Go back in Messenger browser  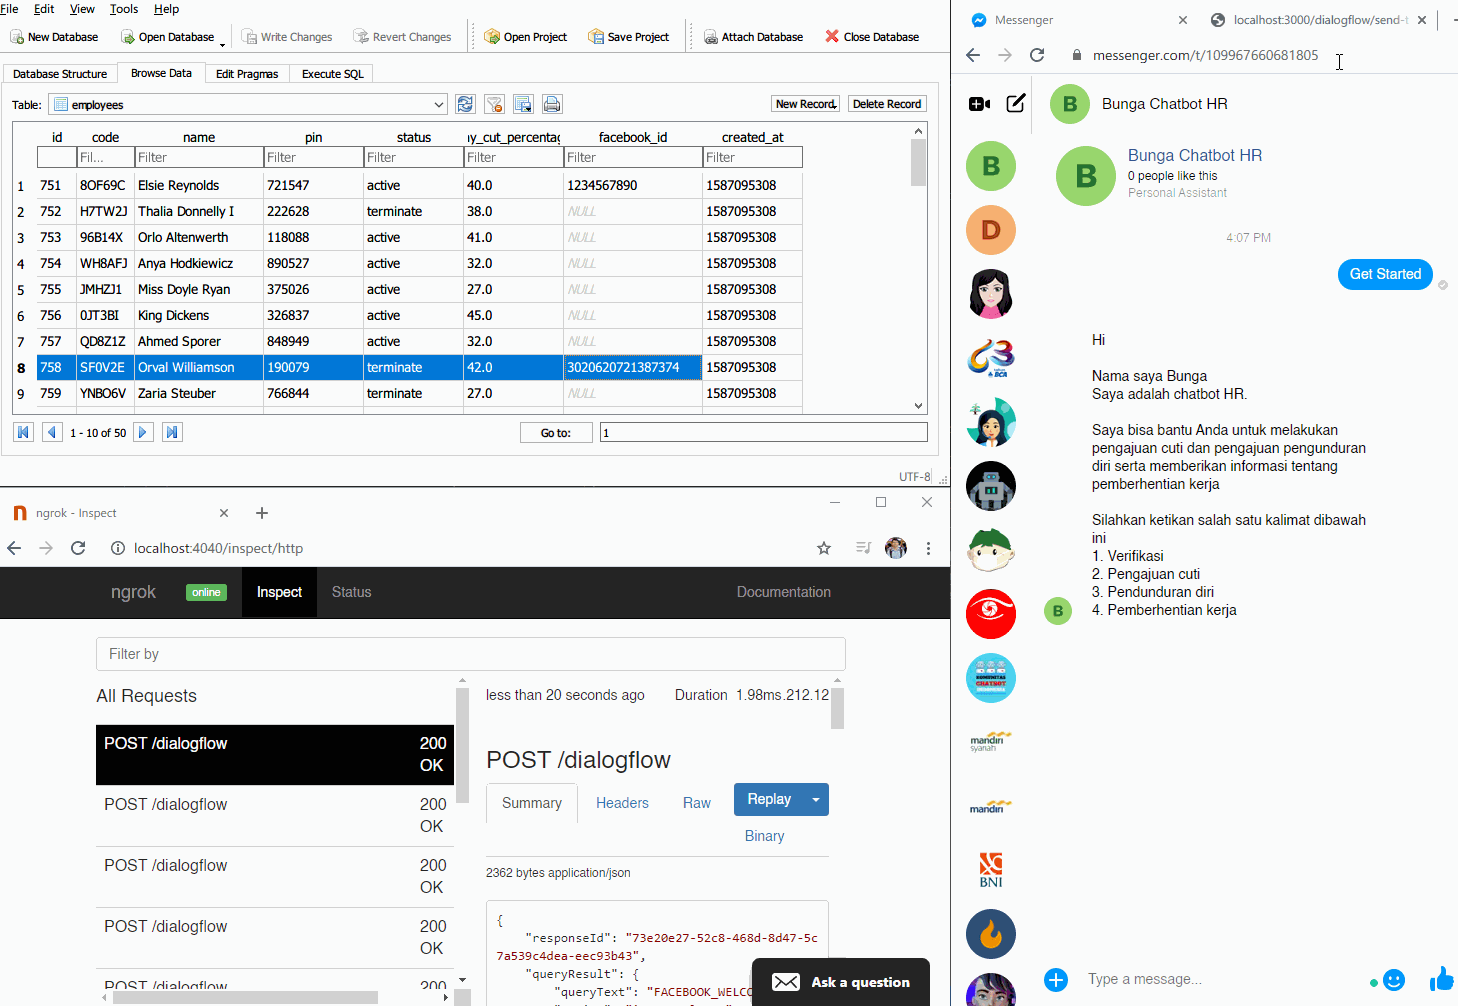coord(973,55)
